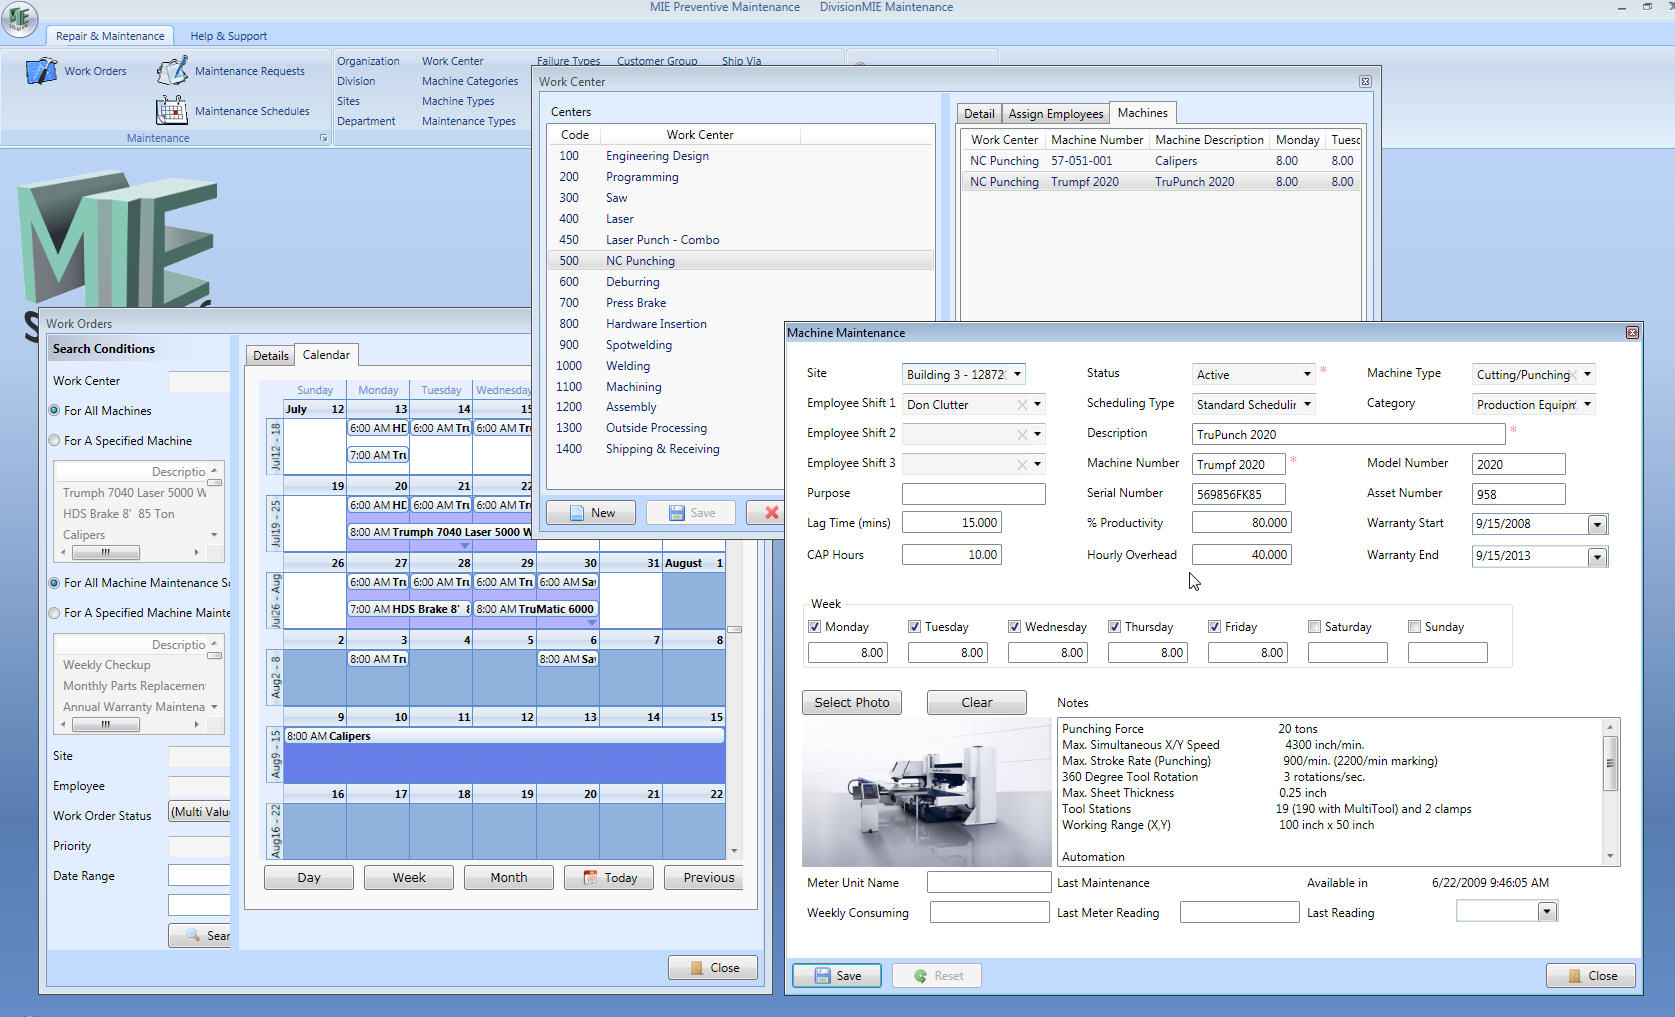Toggle Wednesday checkbox
Screen dimensions: 1675x1017
coord(1014,627)
